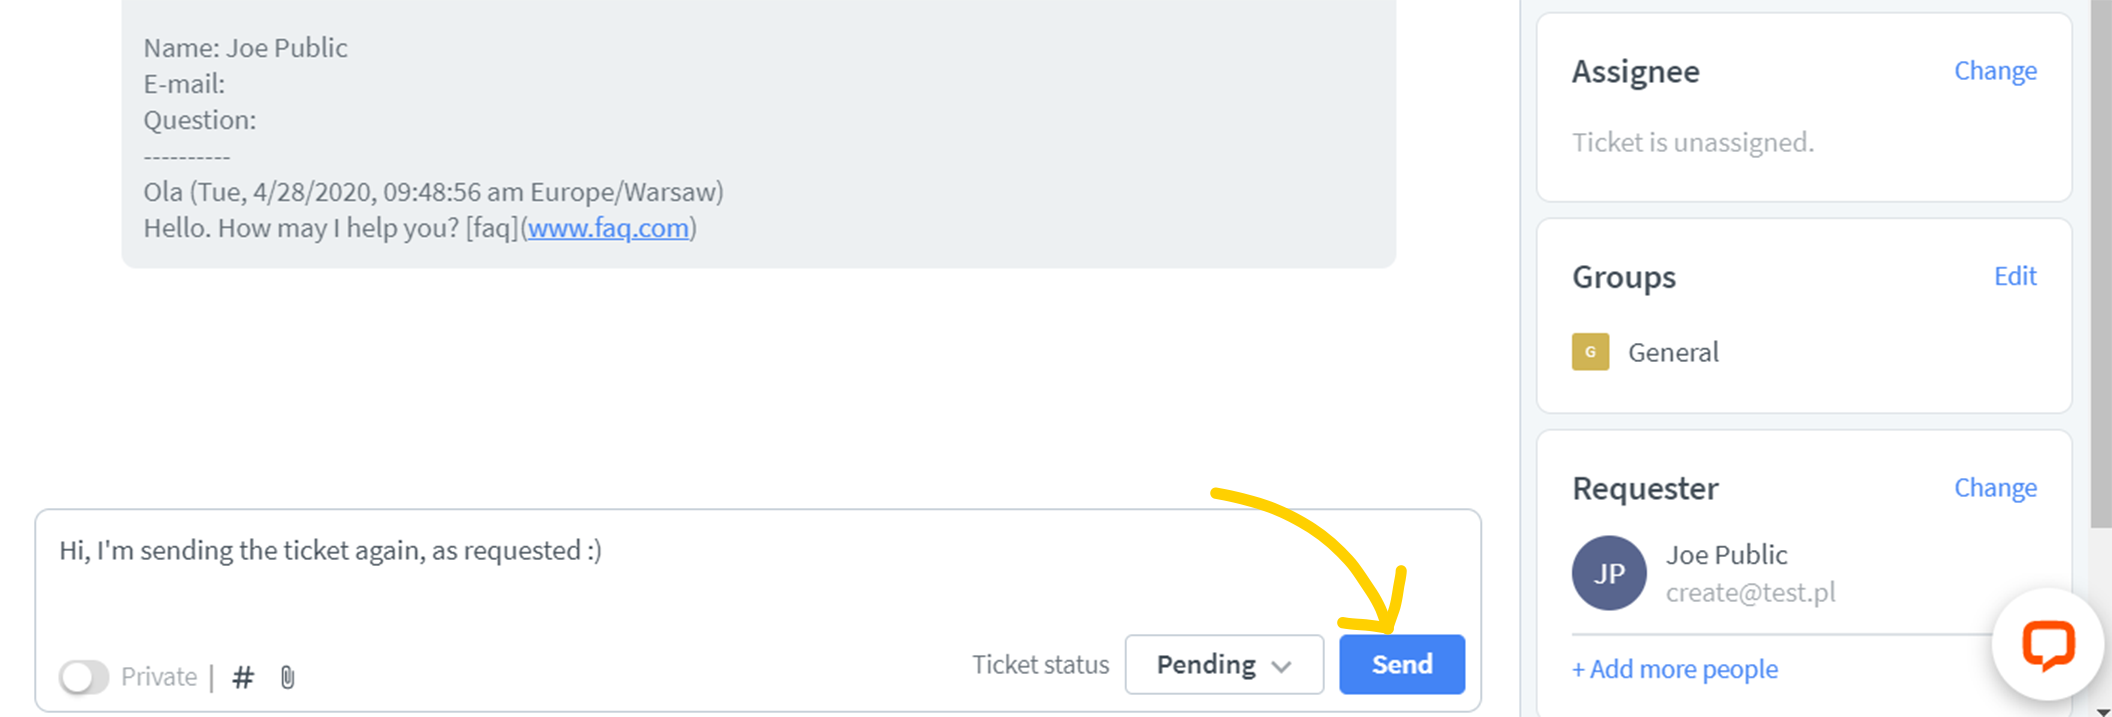Click the General group label
The image size is (2112, 717).
pyautogui.click(x=1672, y=352)
